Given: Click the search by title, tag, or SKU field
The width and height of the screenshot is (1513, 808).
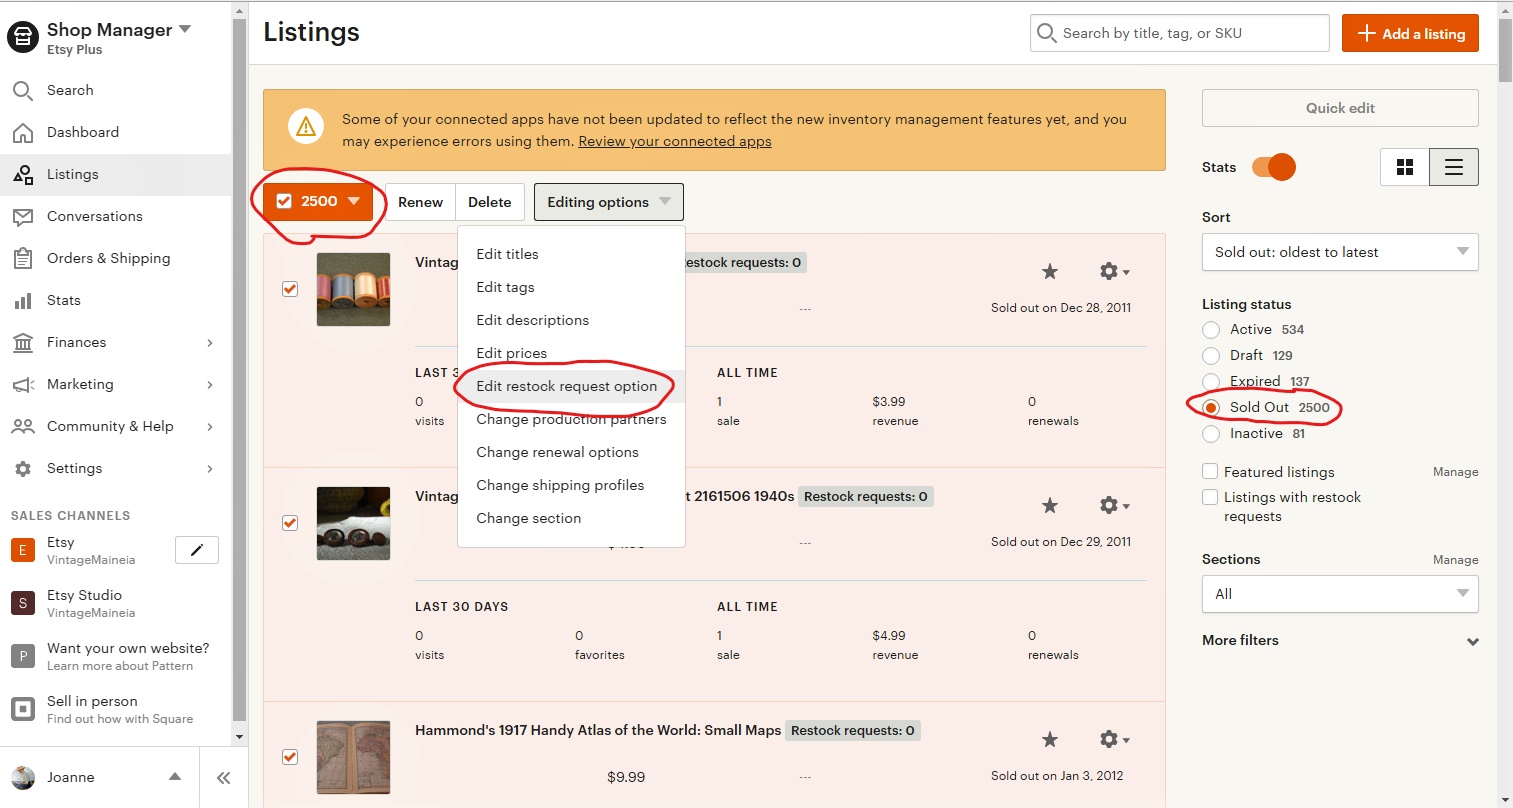Looking at the screenshot, I should click(x=1178, y=33).
